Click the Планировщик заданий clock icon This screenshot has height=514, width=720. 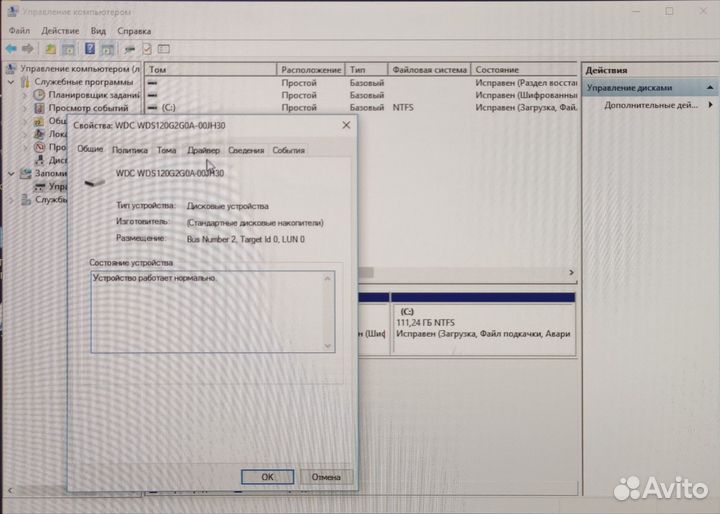[x=39, y=95]
